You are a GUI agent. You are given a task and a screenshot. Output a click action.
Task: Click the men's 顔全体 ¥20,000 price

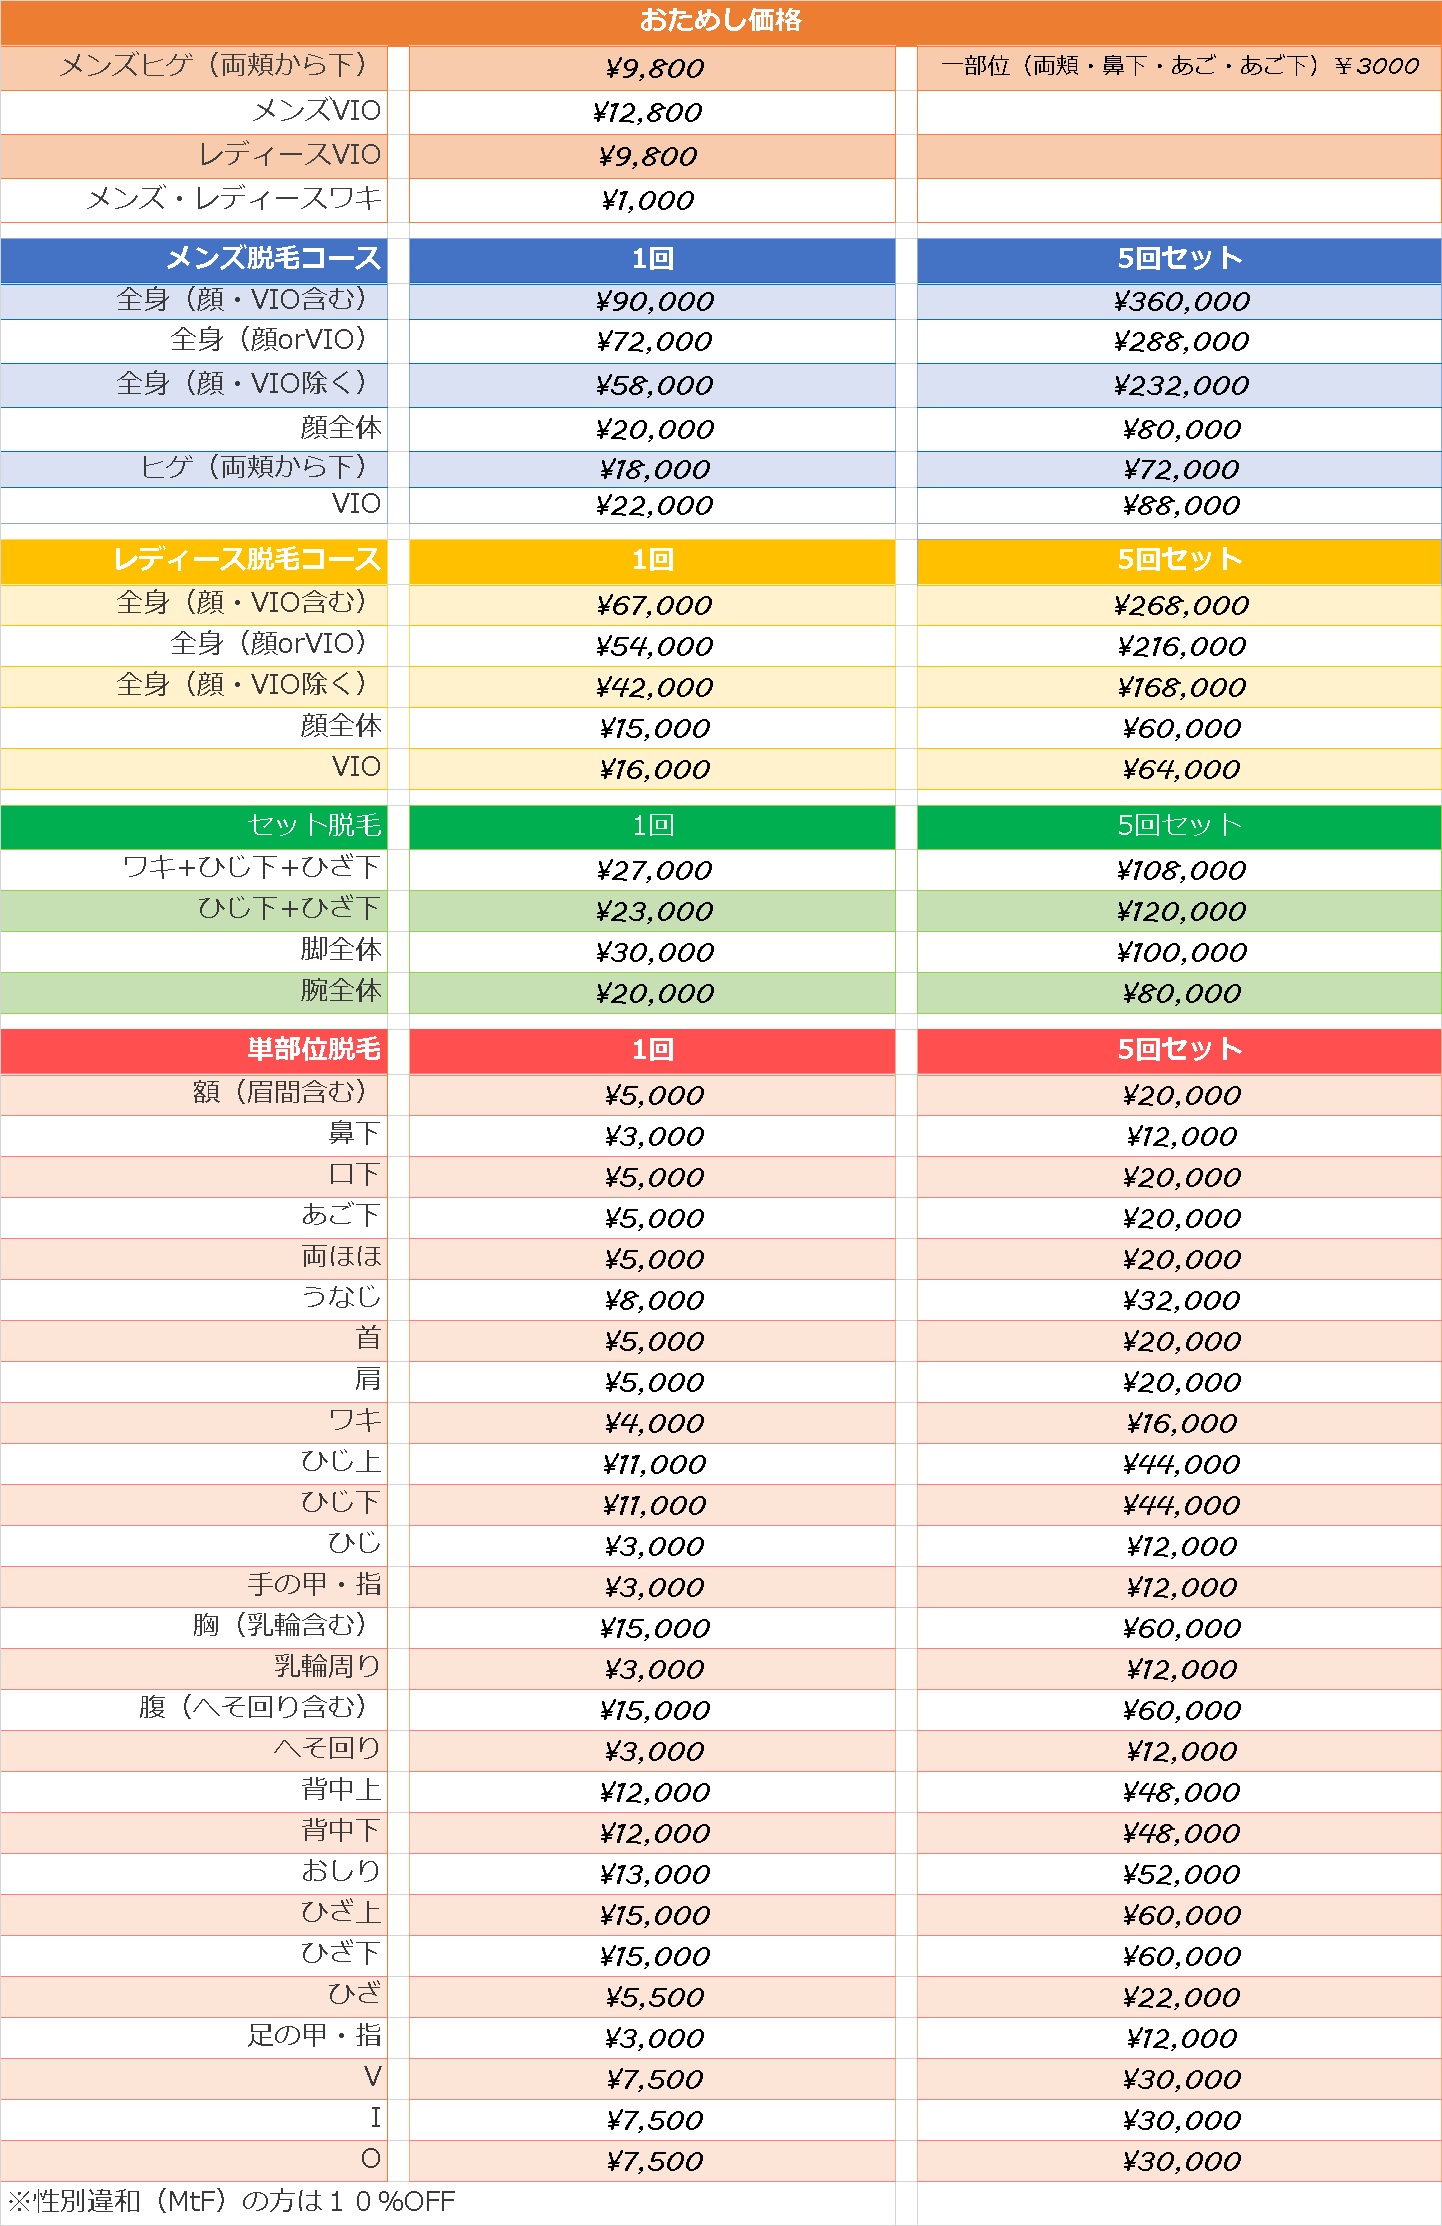tap(655, 430)
